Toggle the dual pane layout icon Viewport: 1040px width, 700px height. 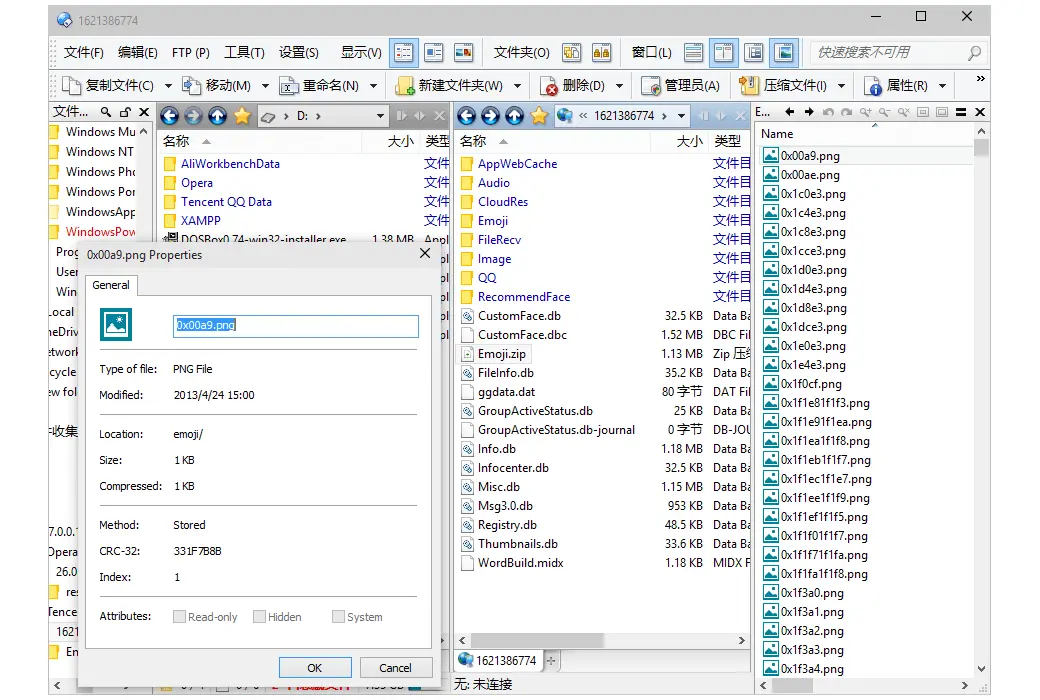724,52
